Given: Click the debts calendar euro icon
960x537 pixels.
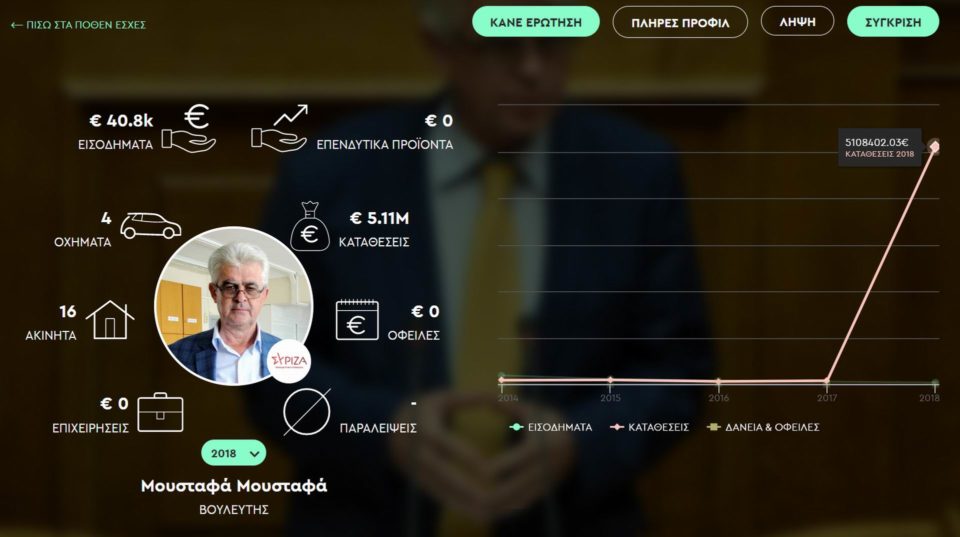Looking at the screenshot, I should point(357,320).
